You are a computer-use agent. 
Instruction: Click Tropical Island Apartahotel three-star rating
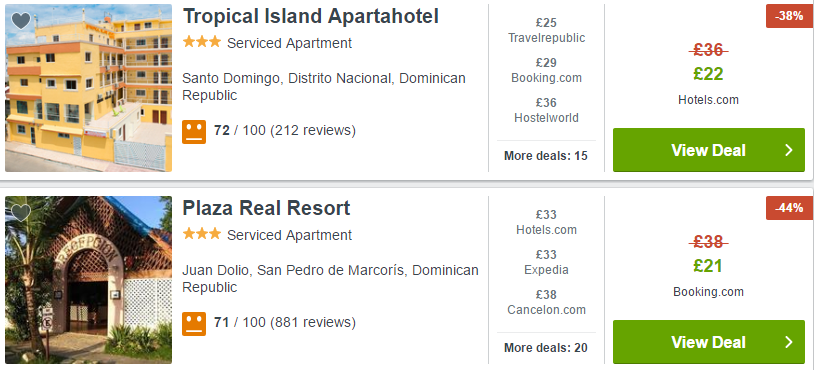[x=201, y=43]
